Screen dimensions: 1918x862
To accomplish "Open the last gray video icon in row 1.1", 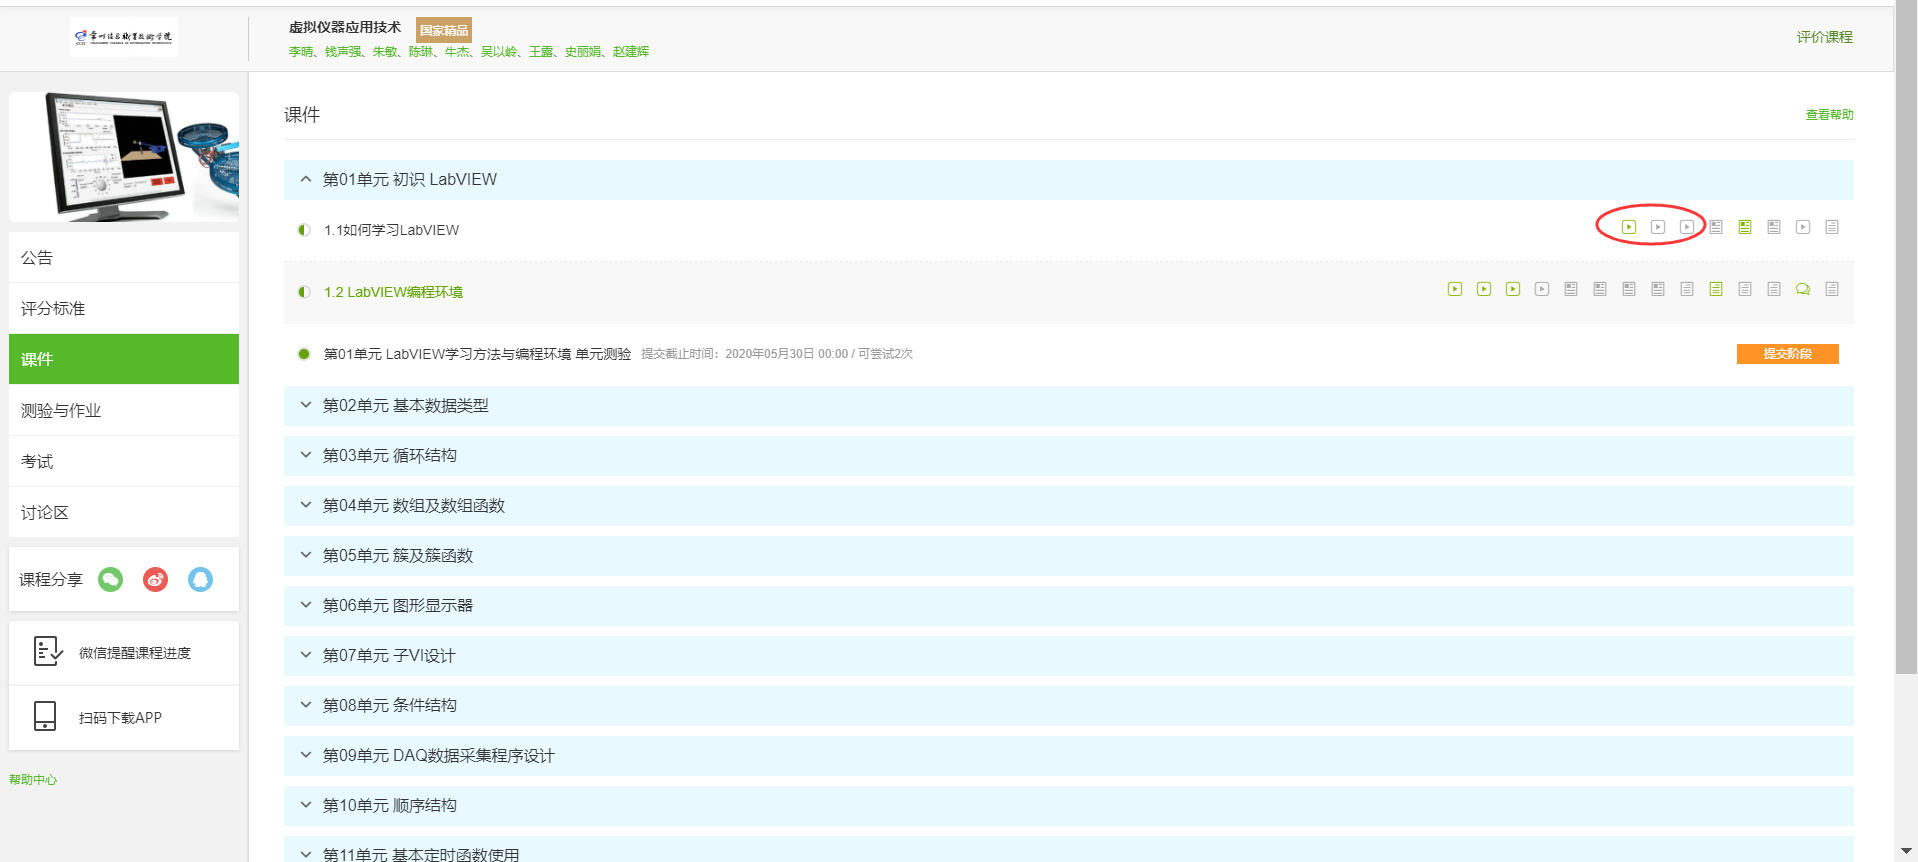I will click(x=1803, y=227).
